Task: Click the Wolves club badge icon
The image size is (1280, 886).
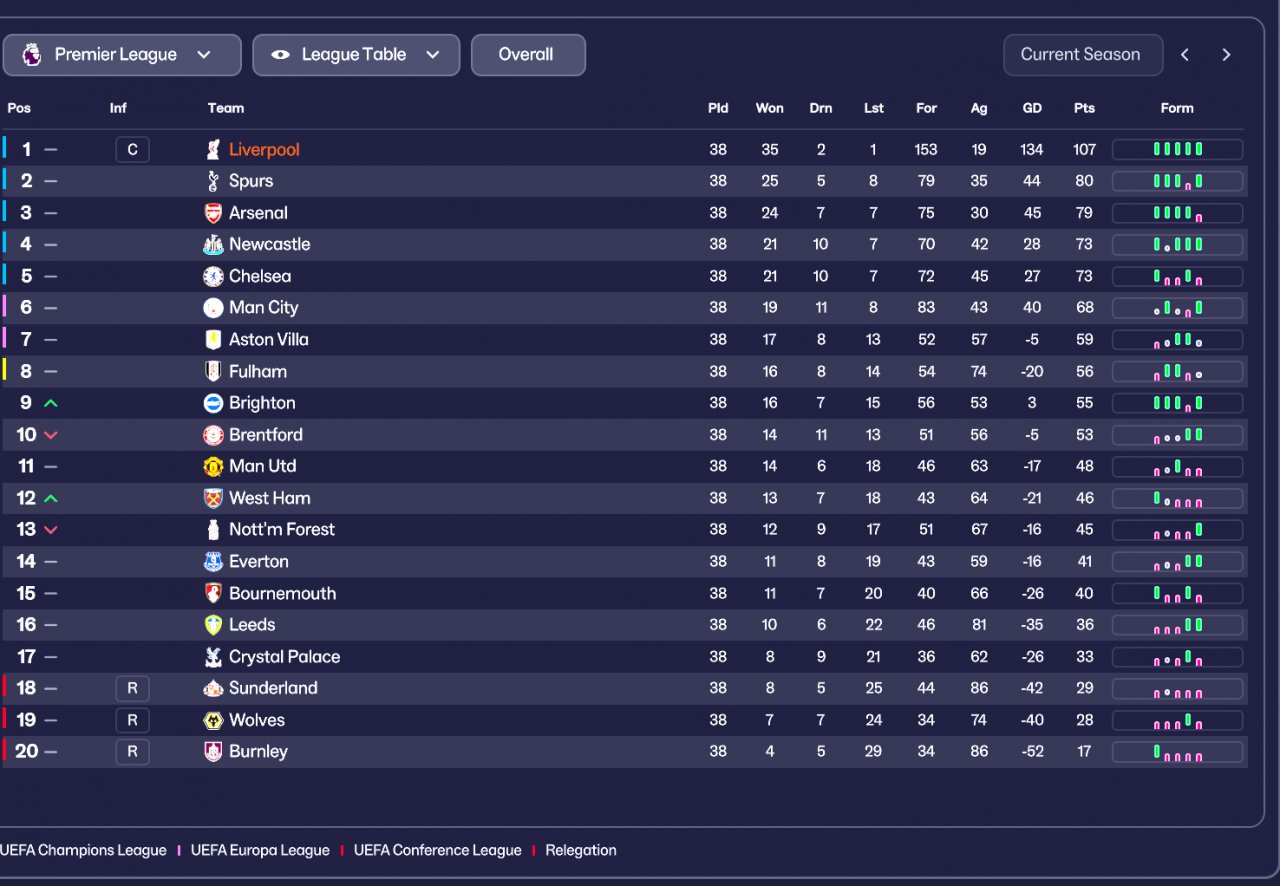Action: point(213,720)
